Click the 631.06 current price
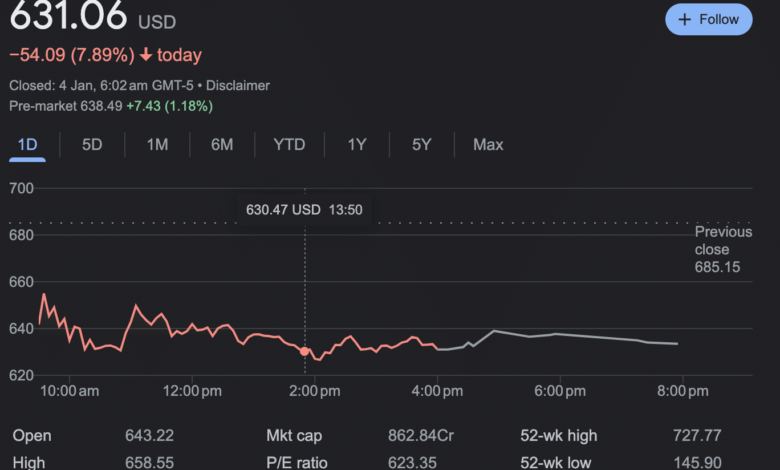 [68, 17]
